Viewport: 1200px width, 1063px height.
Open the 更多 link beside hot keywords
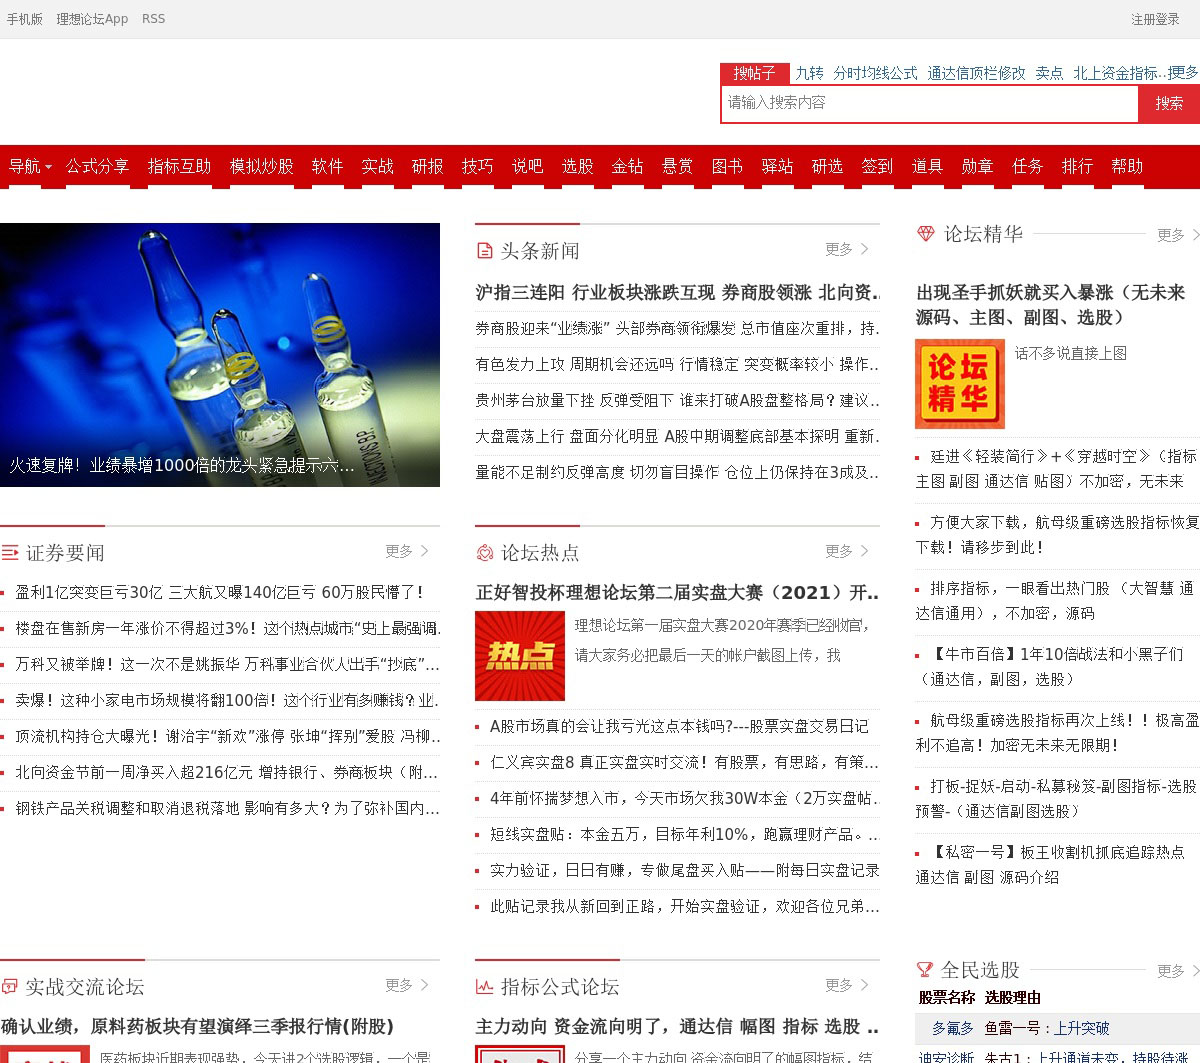click(x=1183, y=72)
